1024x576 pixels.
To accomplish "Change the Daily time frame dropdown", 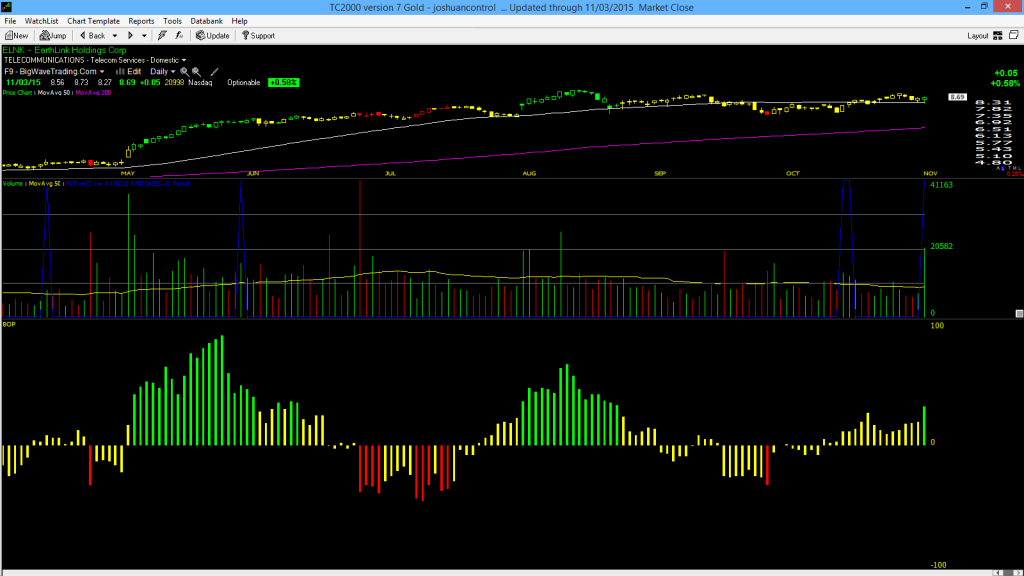I will [163, 72].
